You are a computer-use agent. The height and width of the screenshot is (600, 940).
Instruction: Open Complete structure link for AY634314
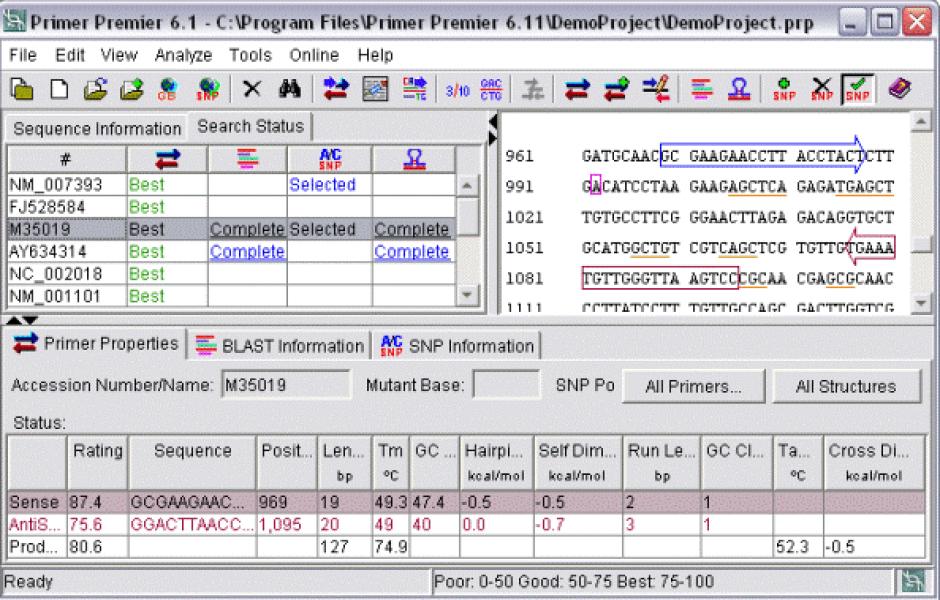[x=411, y=252]
